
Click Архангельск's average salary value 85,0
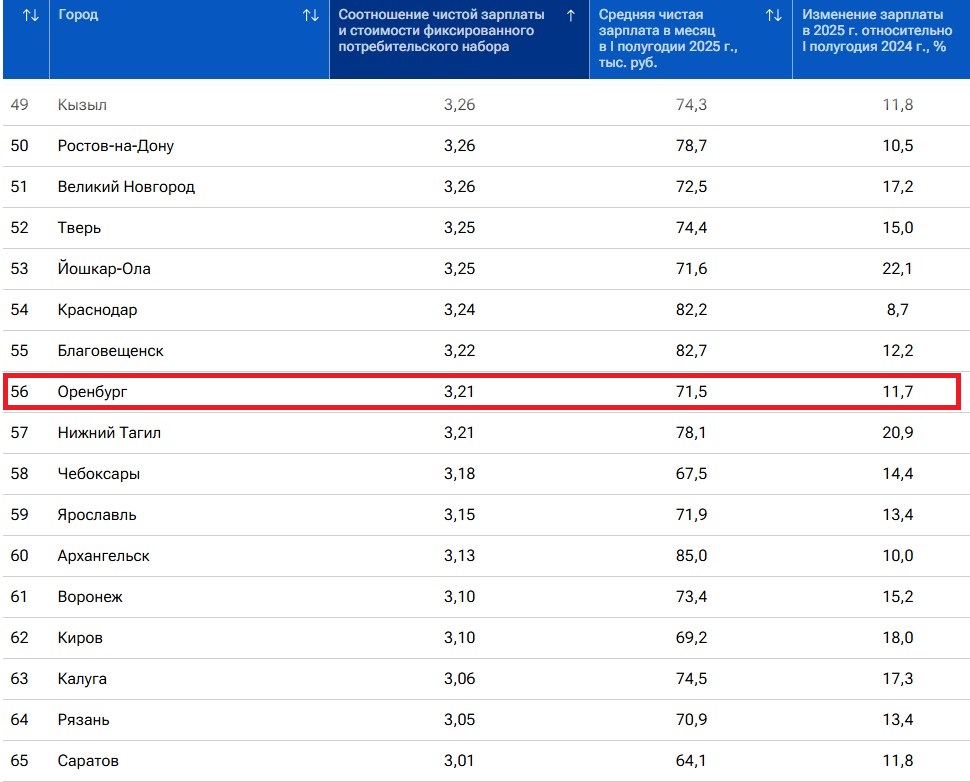pos(691,556)
